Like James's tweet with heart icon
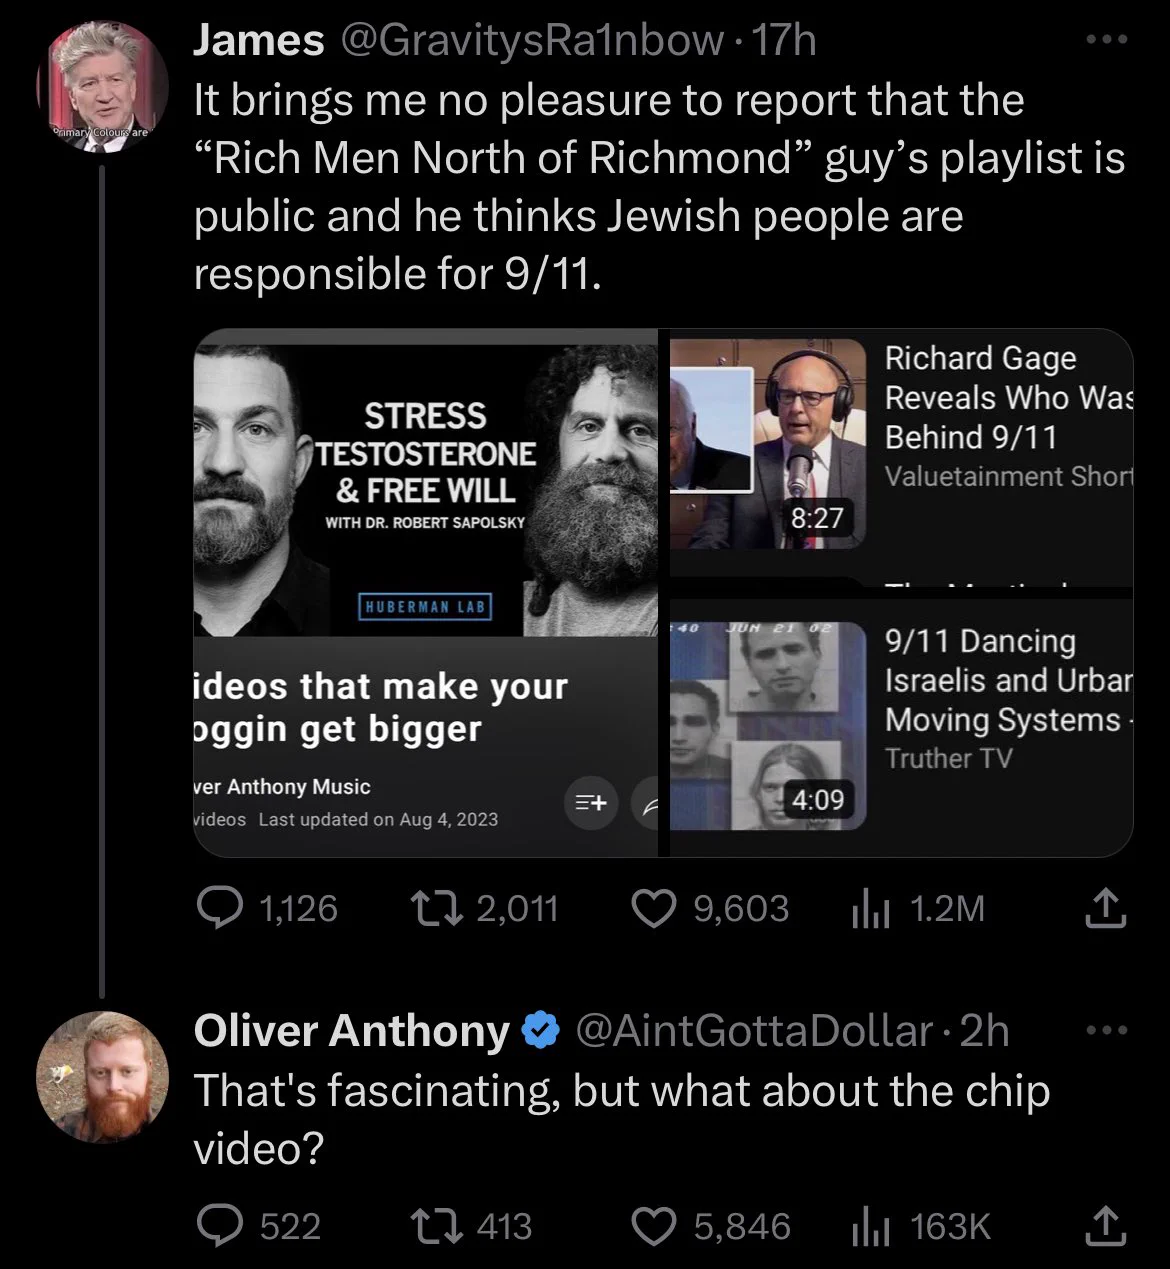Screen dimensions: 1170x1269 tap(655, 908)
